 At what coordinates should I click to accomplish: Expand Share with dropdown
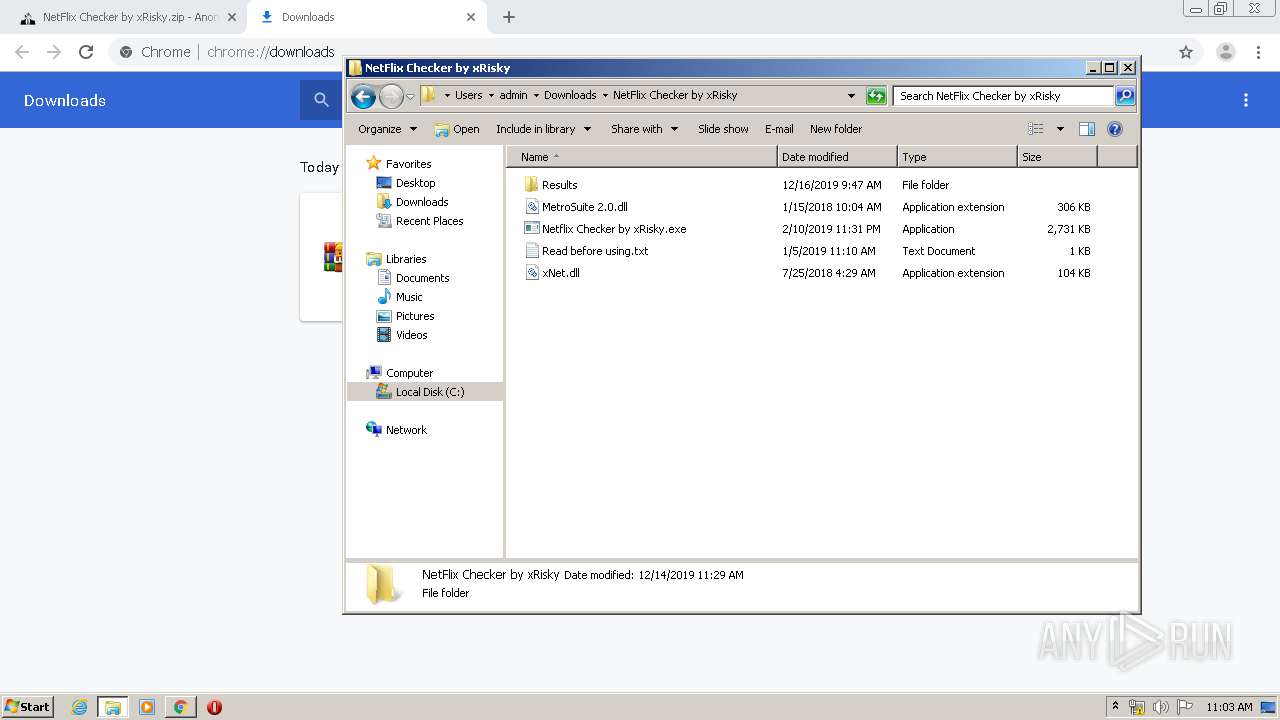[x=644, y=129]
